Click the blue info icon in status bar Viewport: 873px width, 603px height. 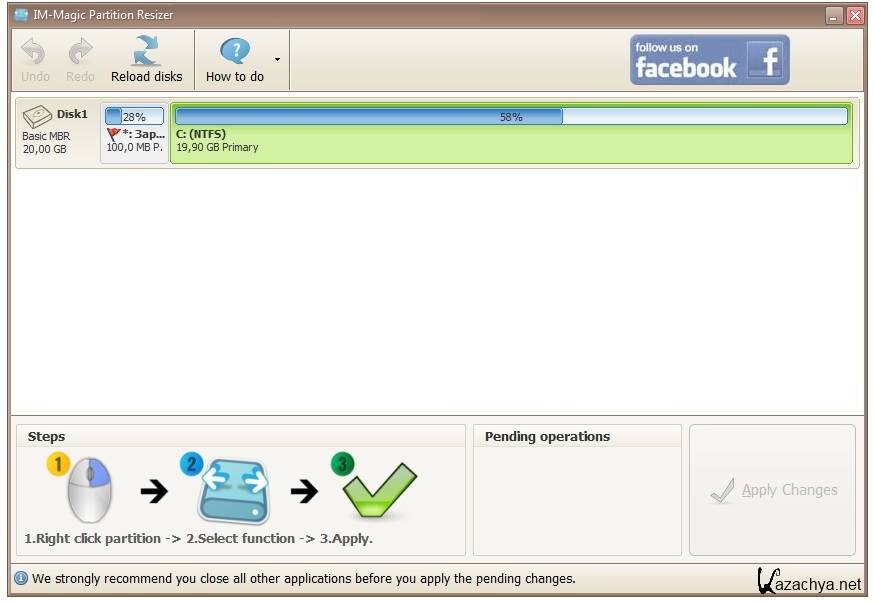(x=21, y=578)
